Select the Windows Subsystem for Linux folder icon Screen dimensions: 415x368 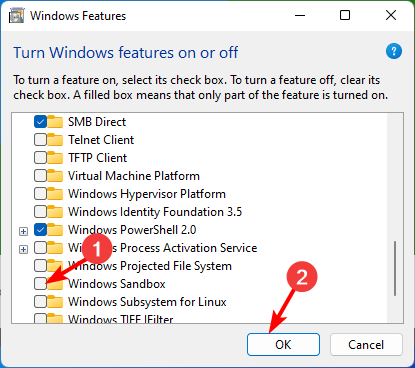[55, 302]
